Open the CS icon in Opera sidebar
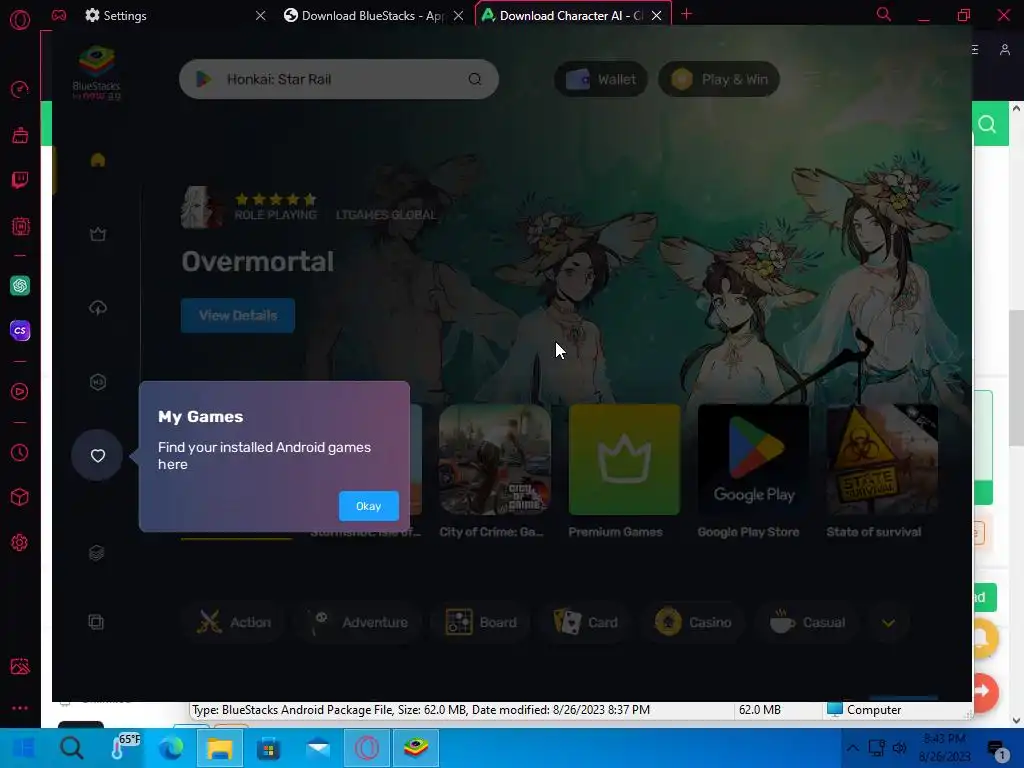The image size is (1024, 768). (x=20, y=330)
